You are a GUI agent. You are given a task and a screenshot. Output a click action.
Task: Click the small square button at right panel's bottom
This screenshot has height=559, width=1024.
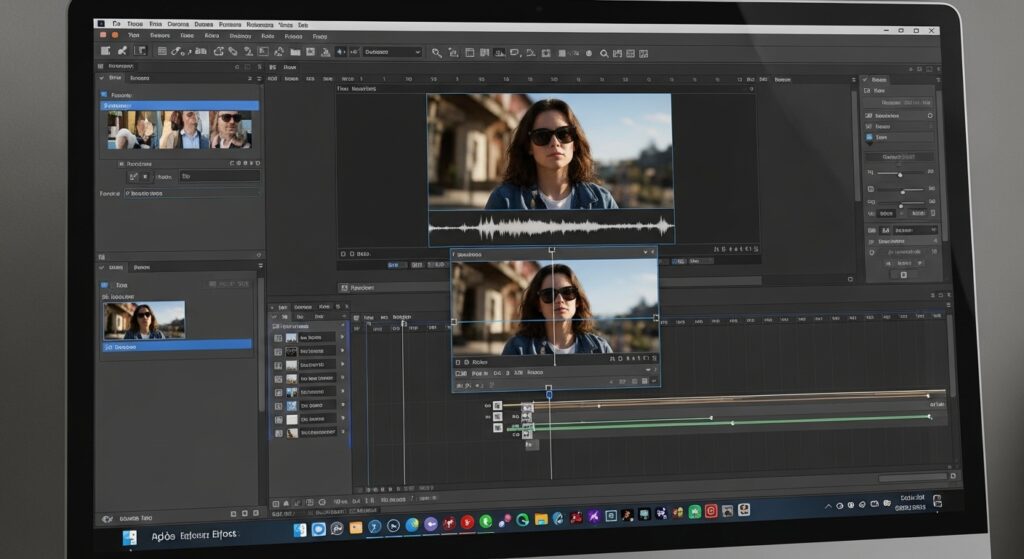tap(904, 275)
